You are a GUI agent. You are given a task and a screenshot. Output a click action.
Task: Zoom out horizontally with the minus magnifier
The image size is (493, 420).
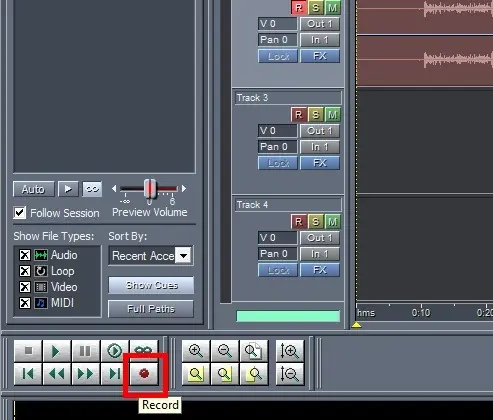(x=225, y=351)
